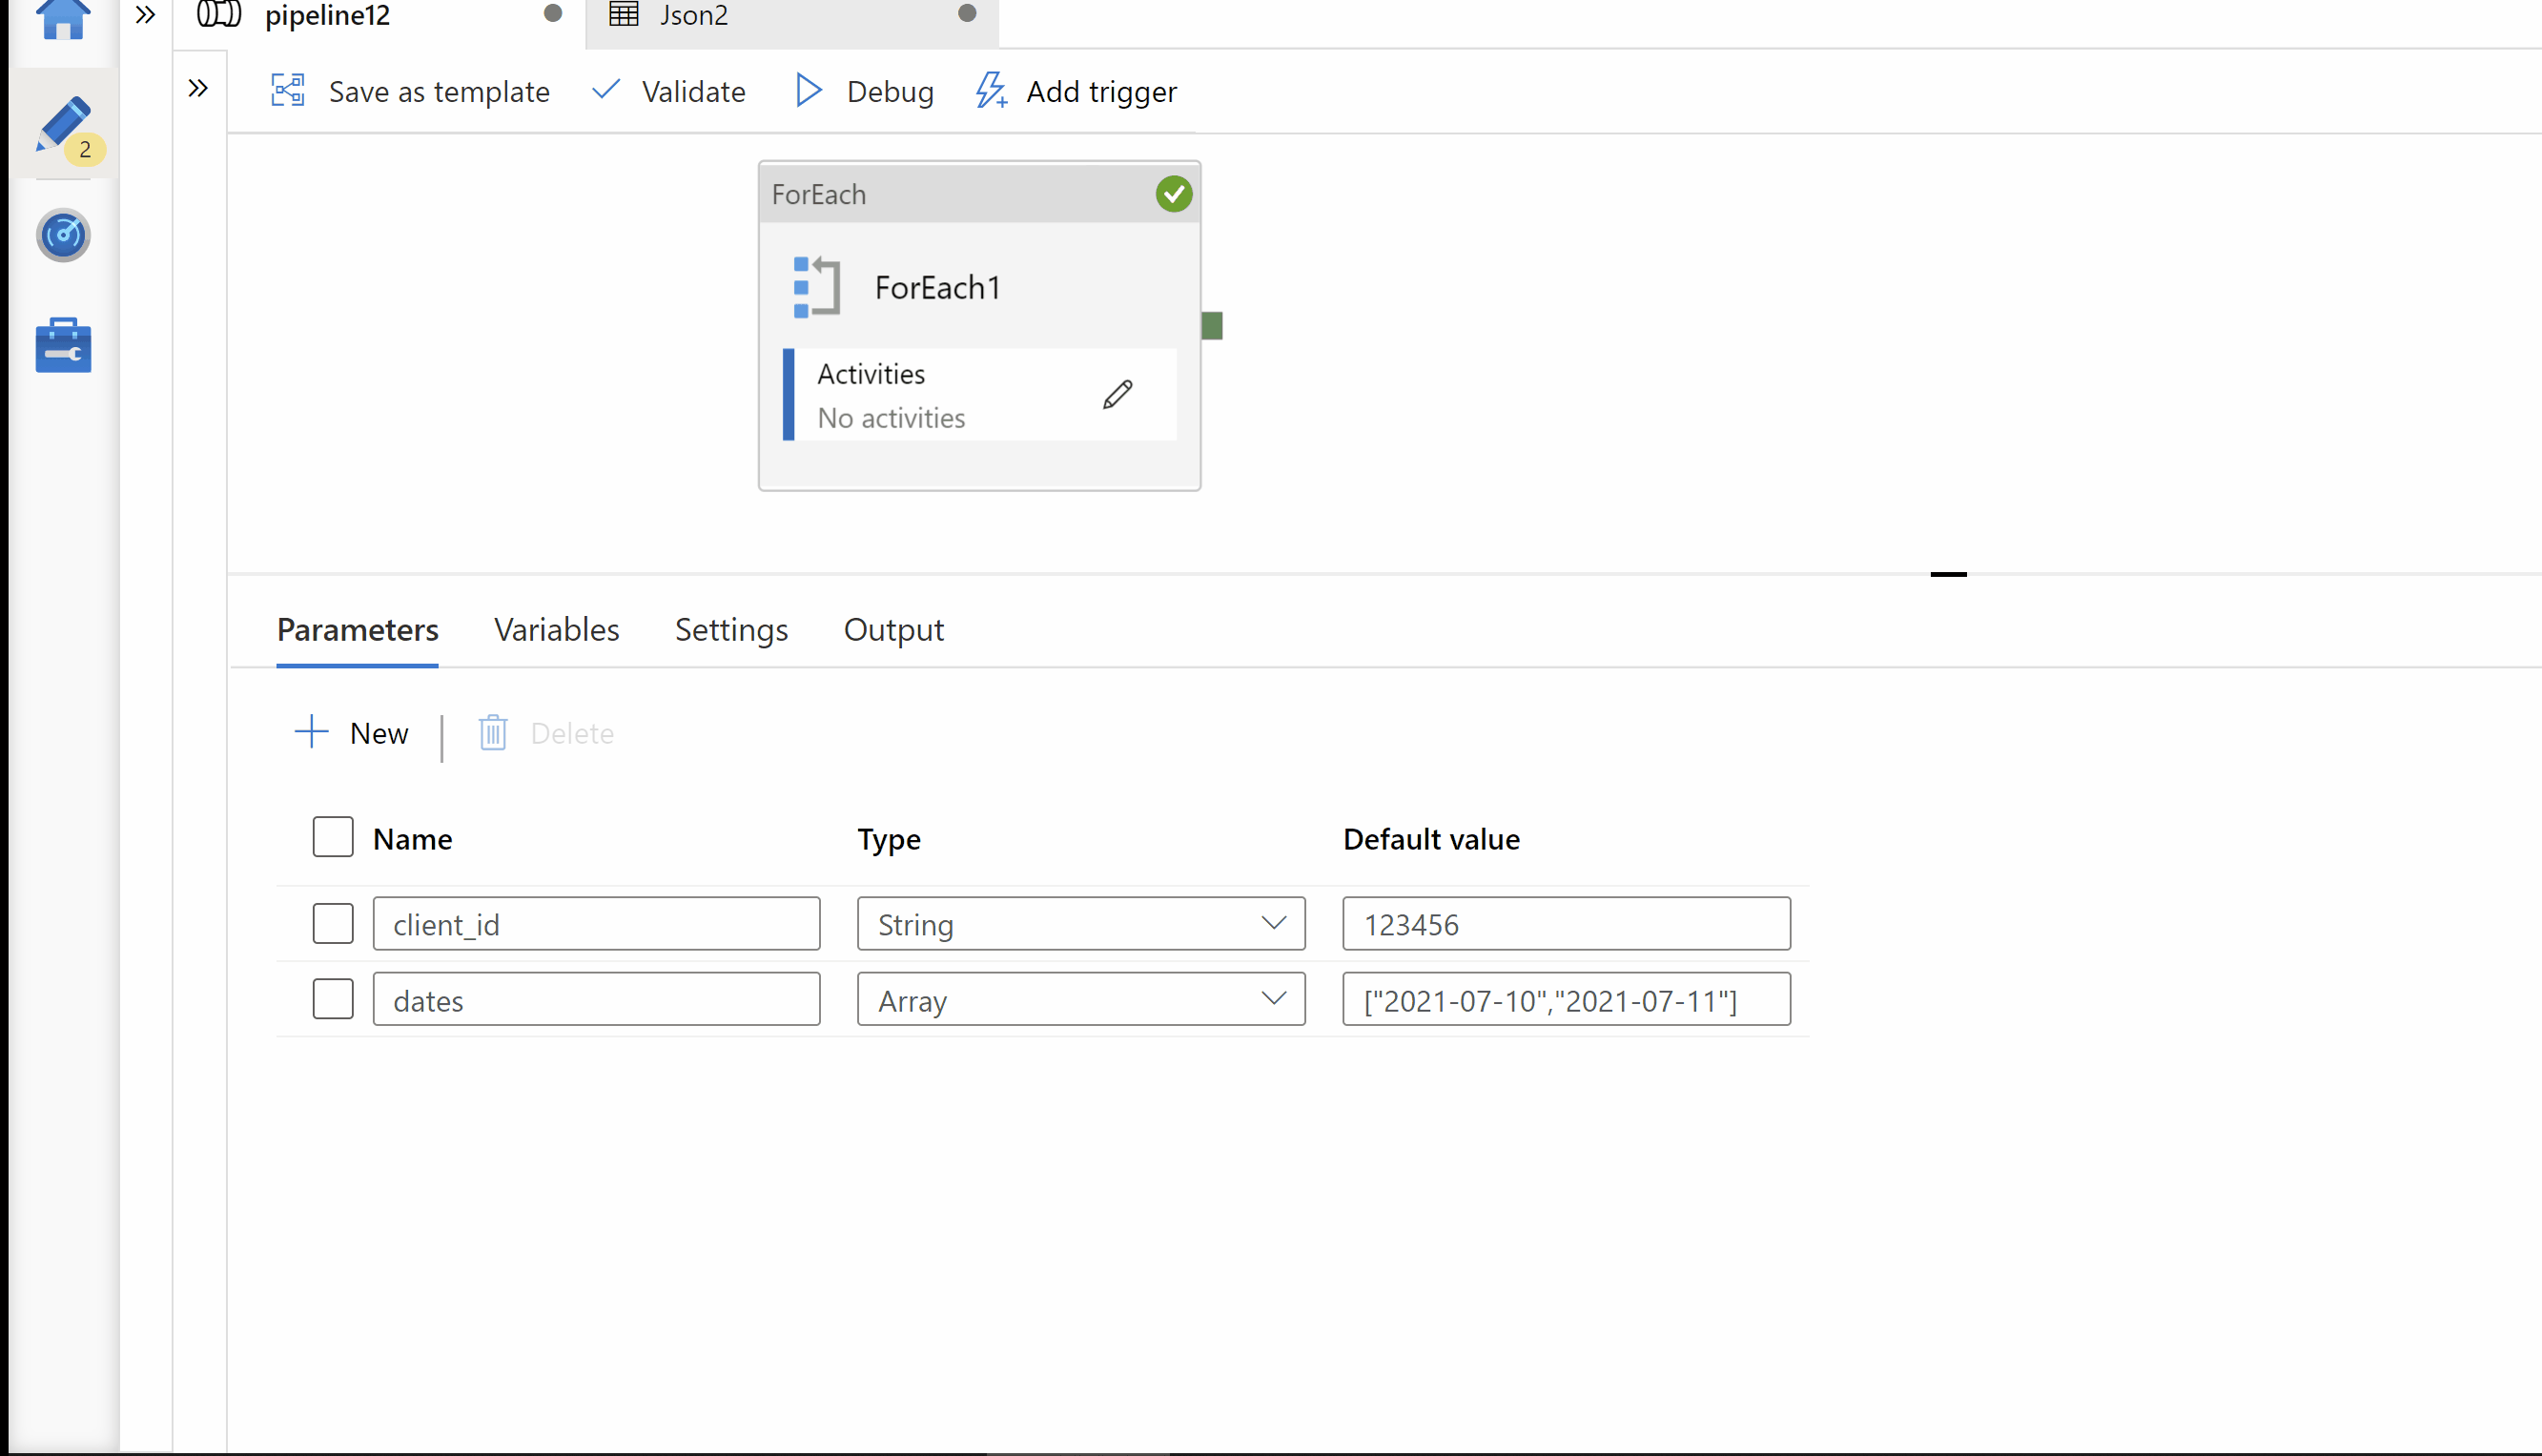Image resolution: width=2542 pixels, height=1456 pixels.
Task: Open the Manage toolbox icon
Action: pos(63,346)
